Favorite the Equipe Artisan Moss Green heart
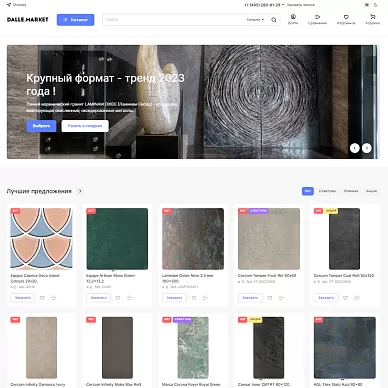Viewport: 388px width, 388px height. tap(118, 298)
